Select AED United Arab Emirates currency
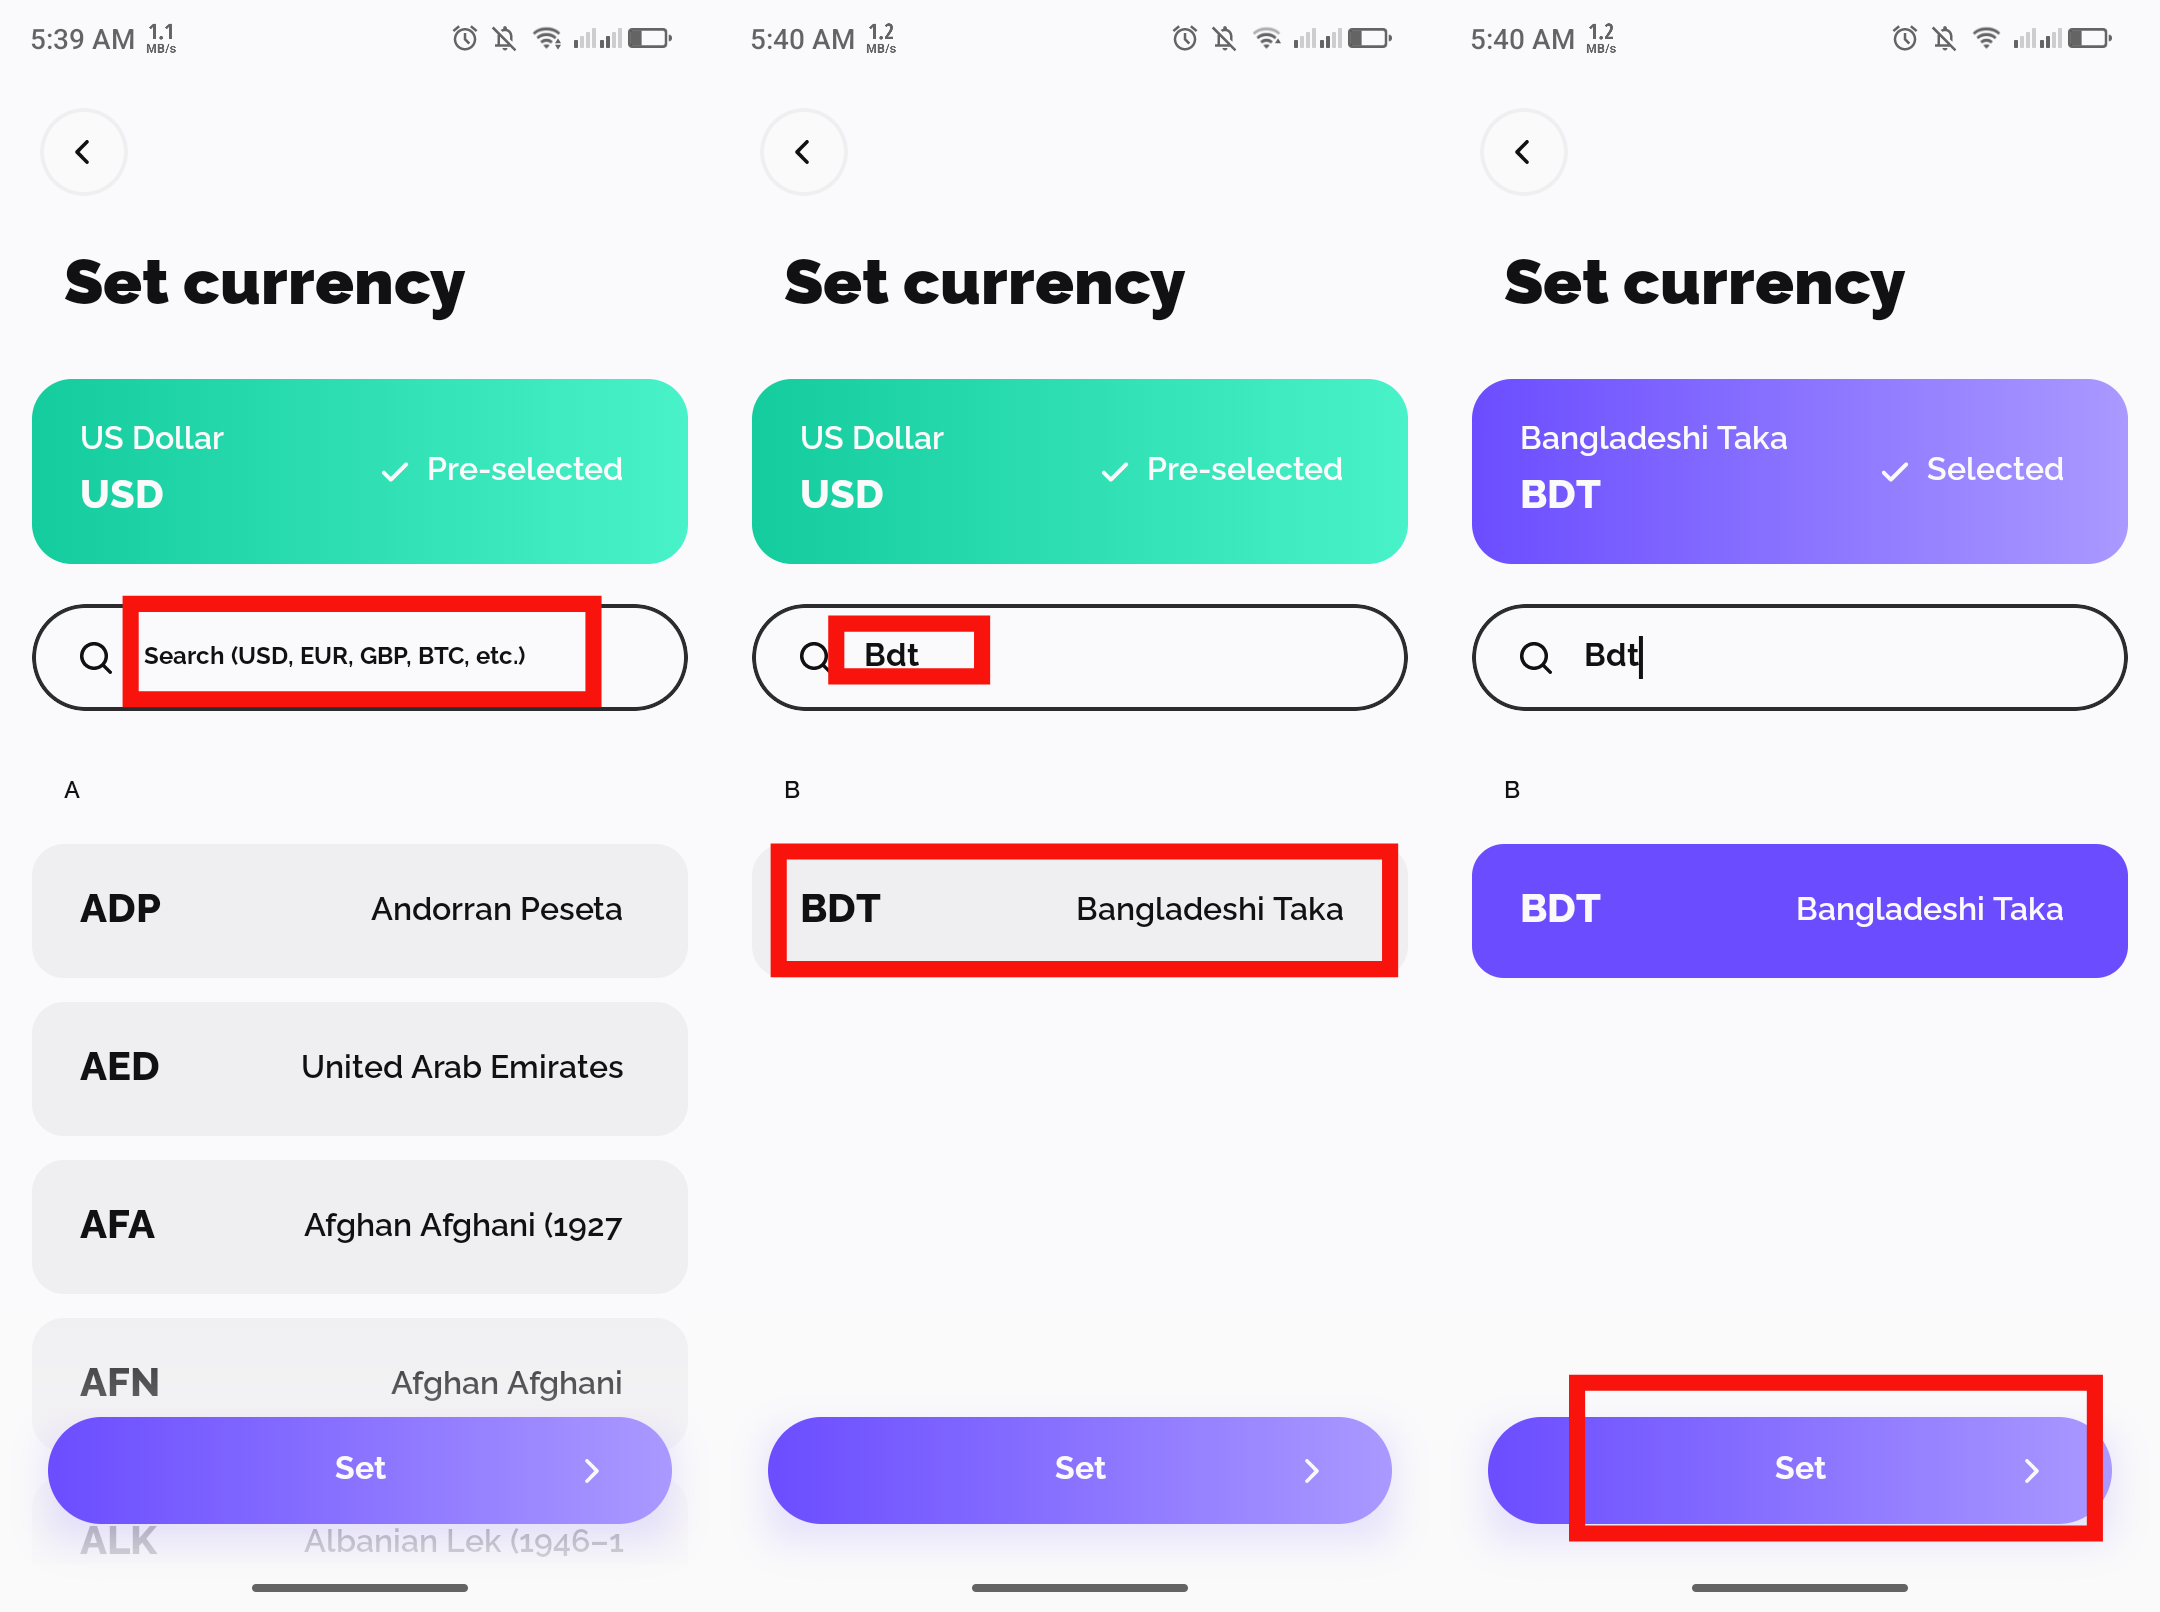Image resolution: width=2160 pixels, height=1612 pixels. click(x=360, y=1068)
